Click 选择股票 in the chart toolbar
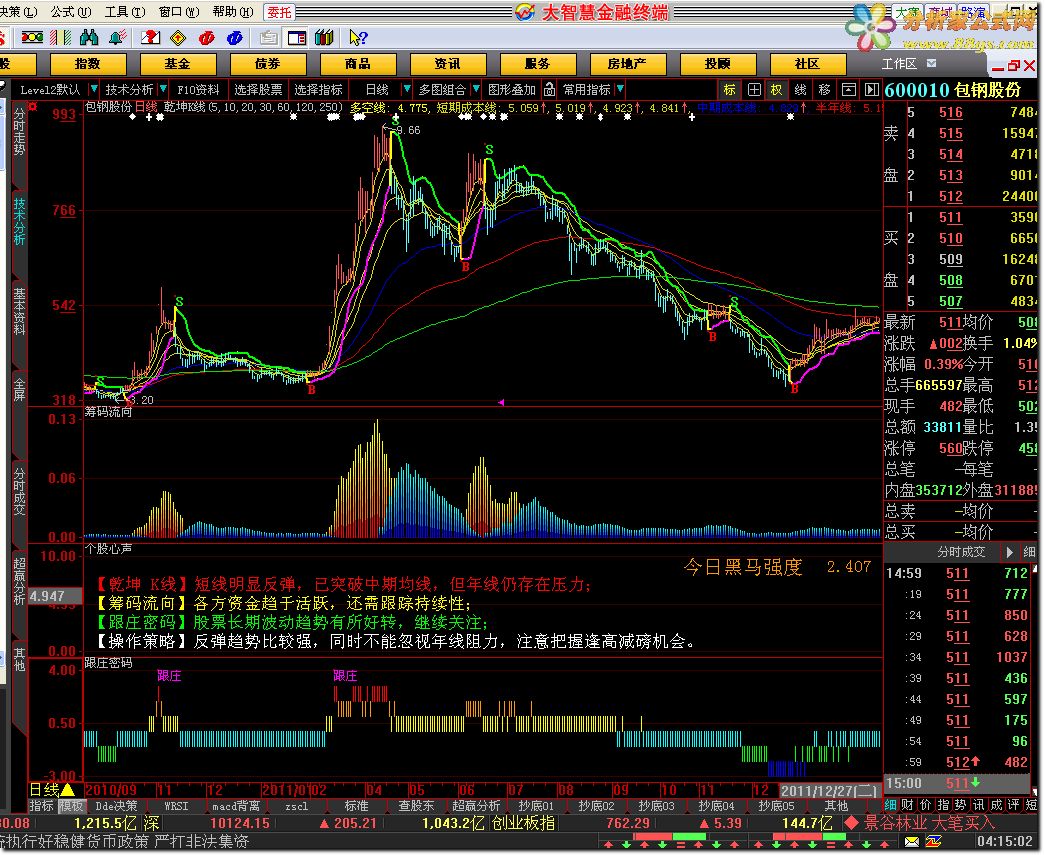 258,89
